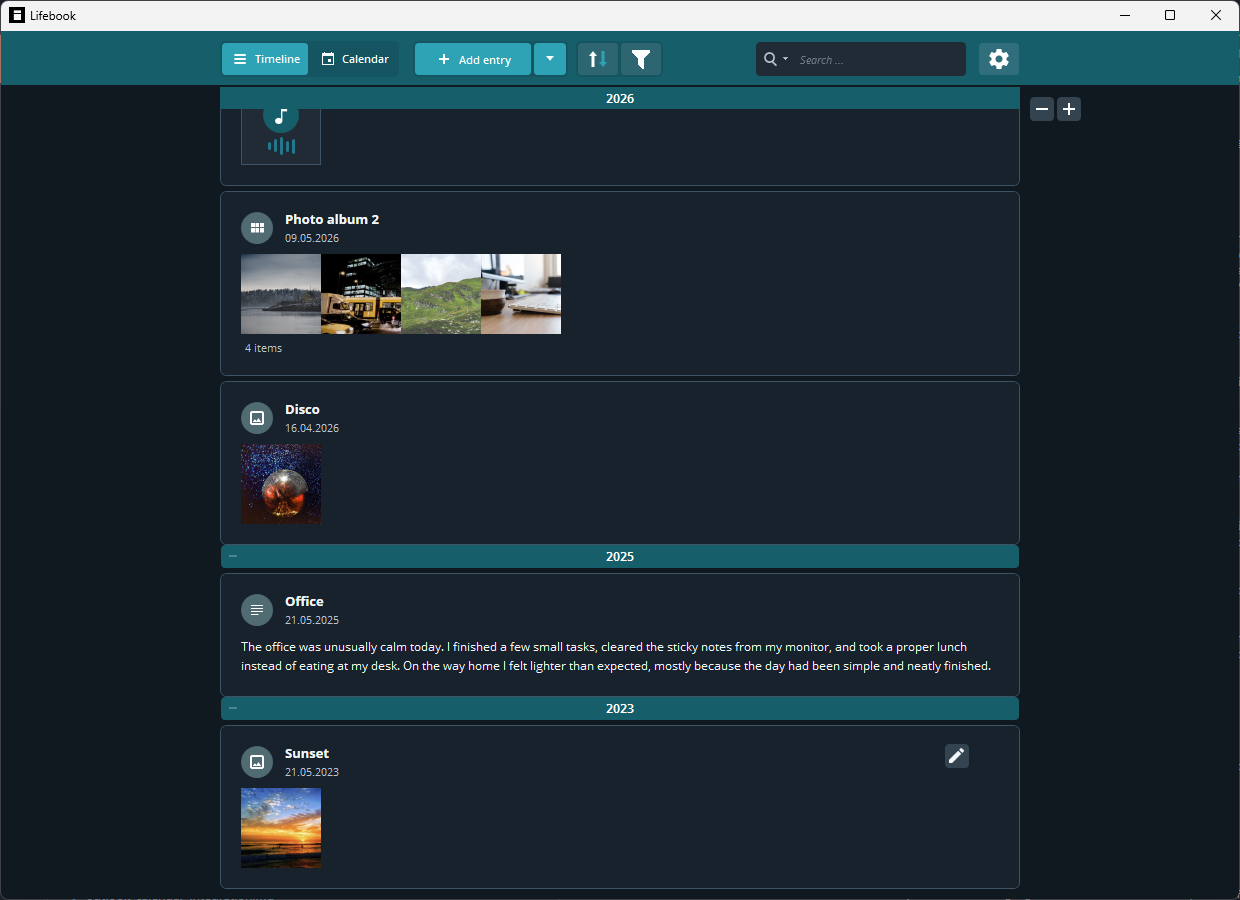The image size is (1240, 900).
Task: Click the 4 items label
Action: [x=264, y=348]
